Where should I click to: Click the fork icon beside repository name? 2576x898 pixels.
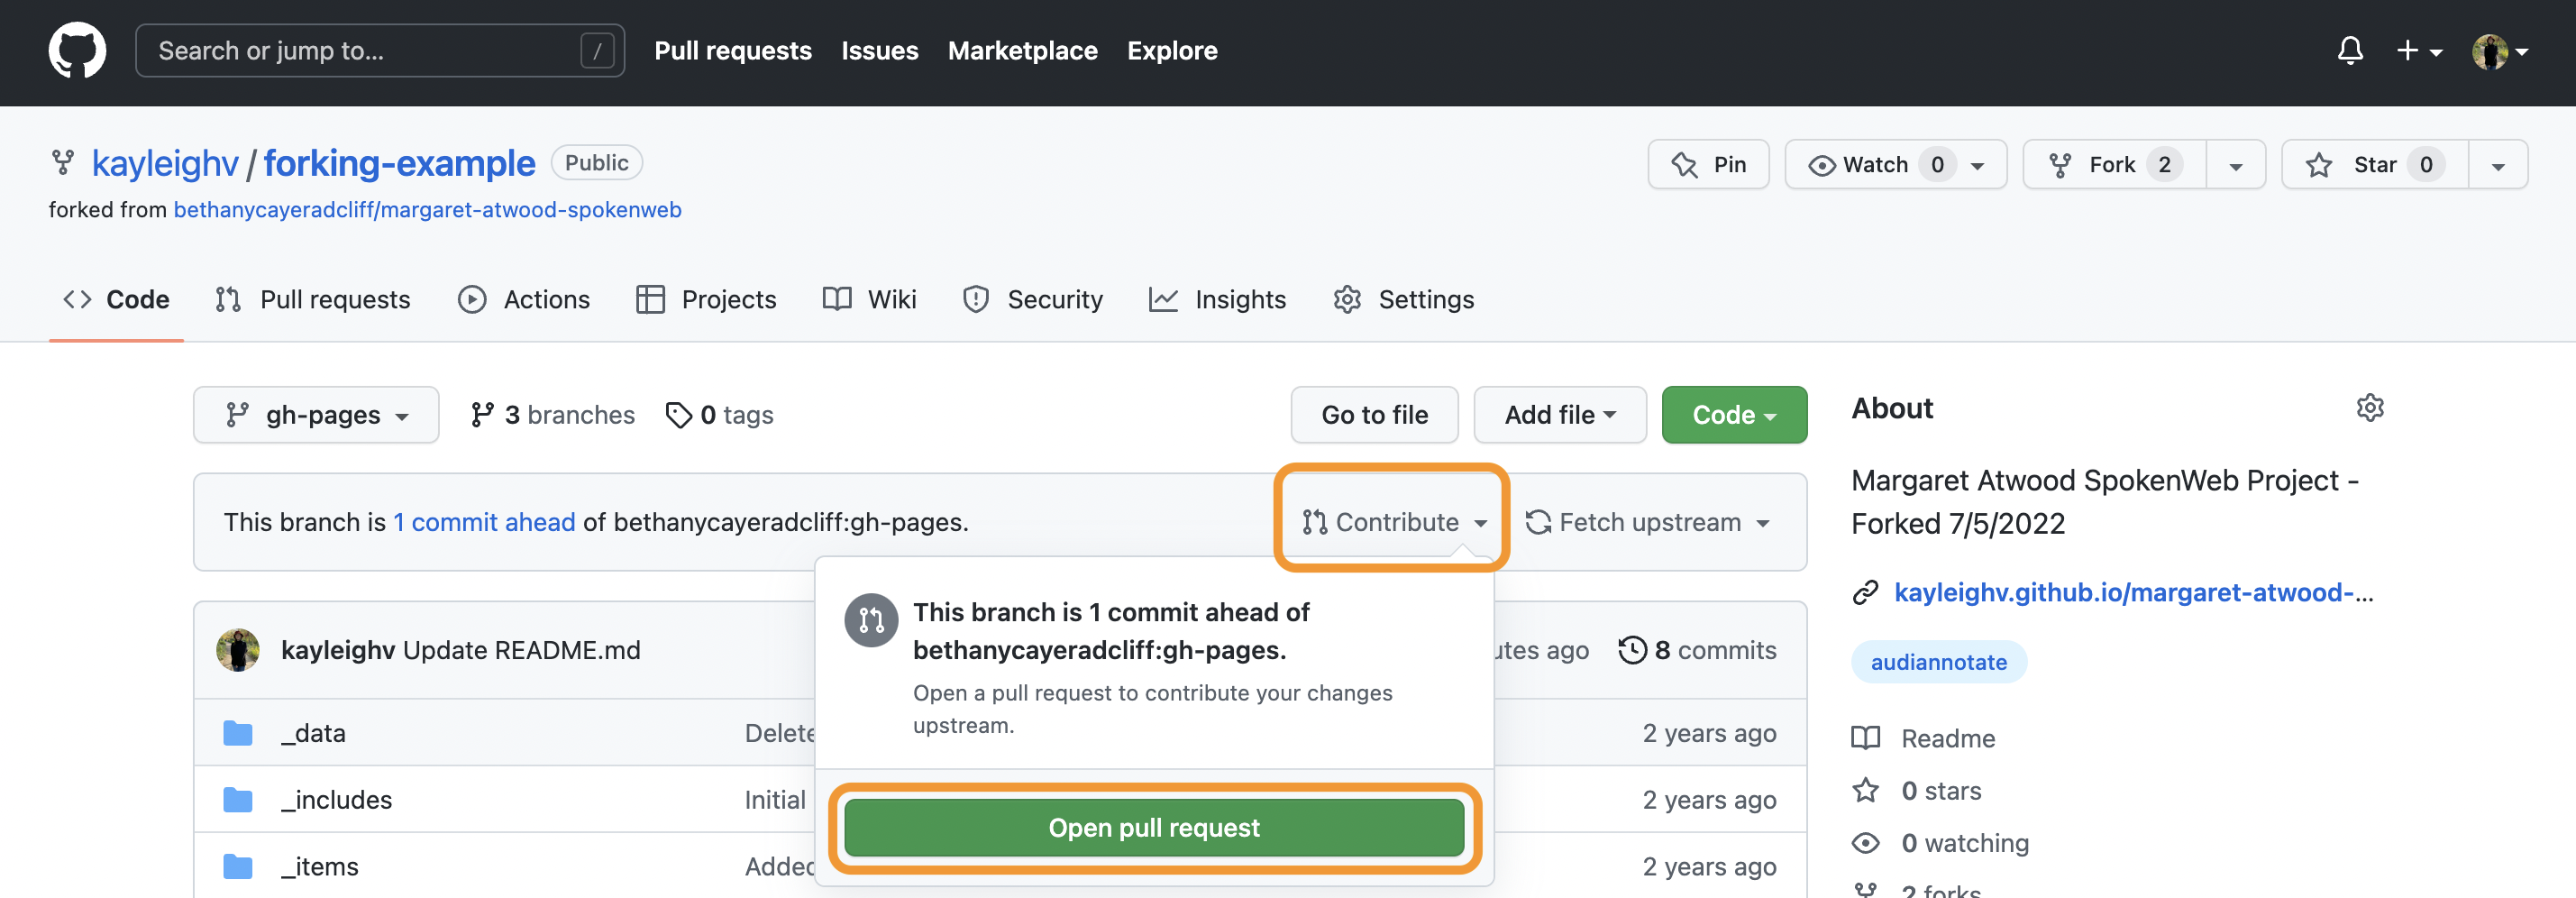[x=63, y=162]
